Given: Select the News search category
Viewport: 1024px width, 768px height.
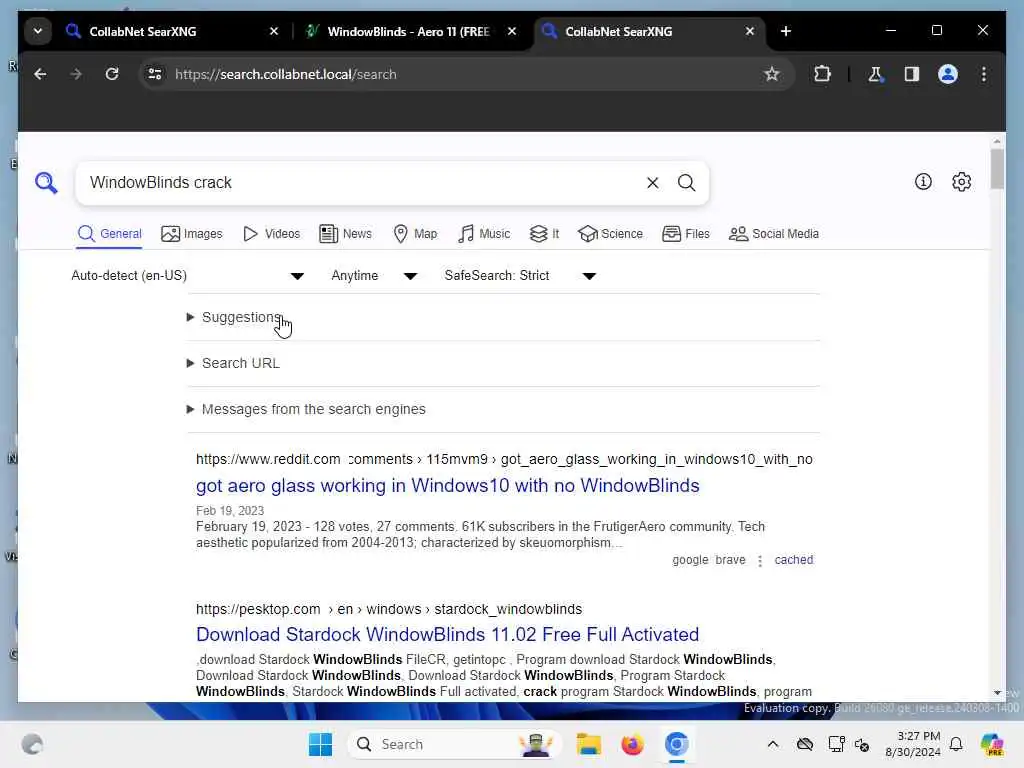Looking at the screenshot, I should 345,234.
